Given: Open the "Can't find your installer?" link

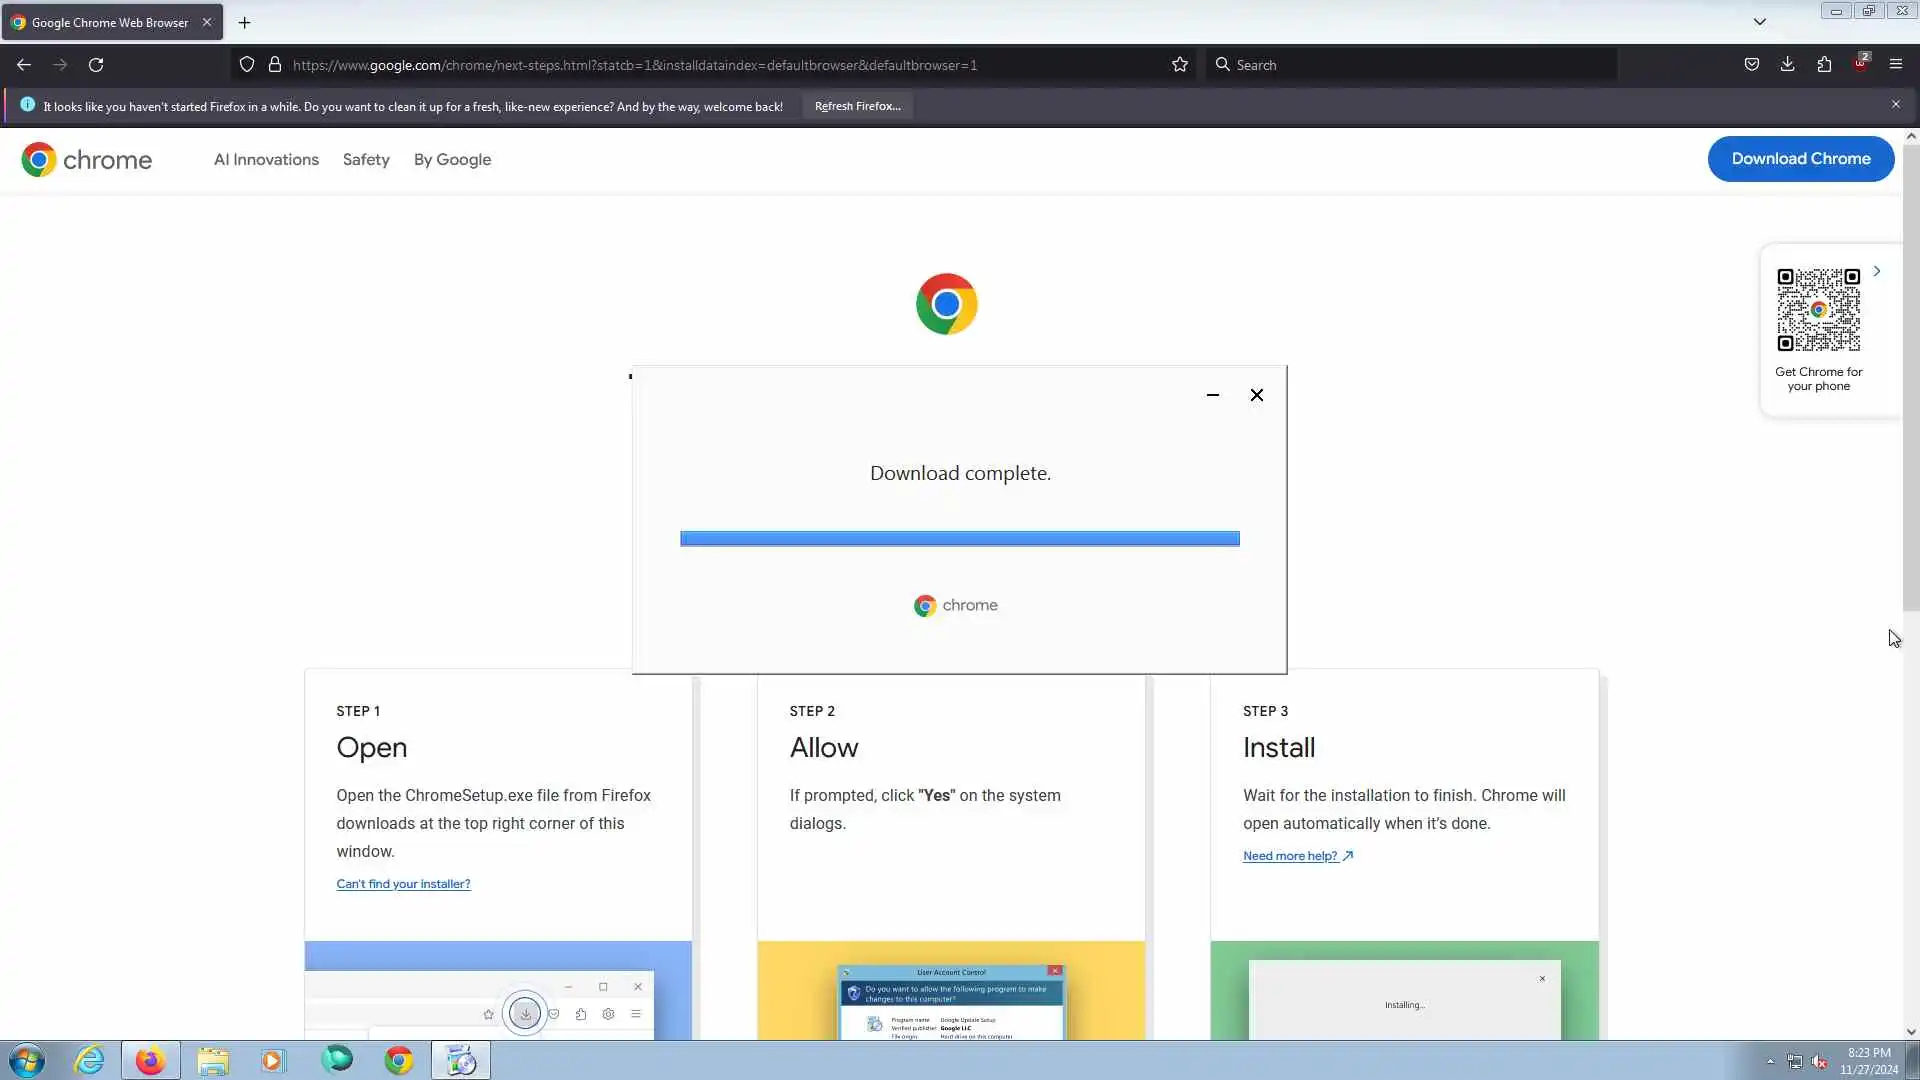Looking at the screenshot, I should [x=403, y=884].
